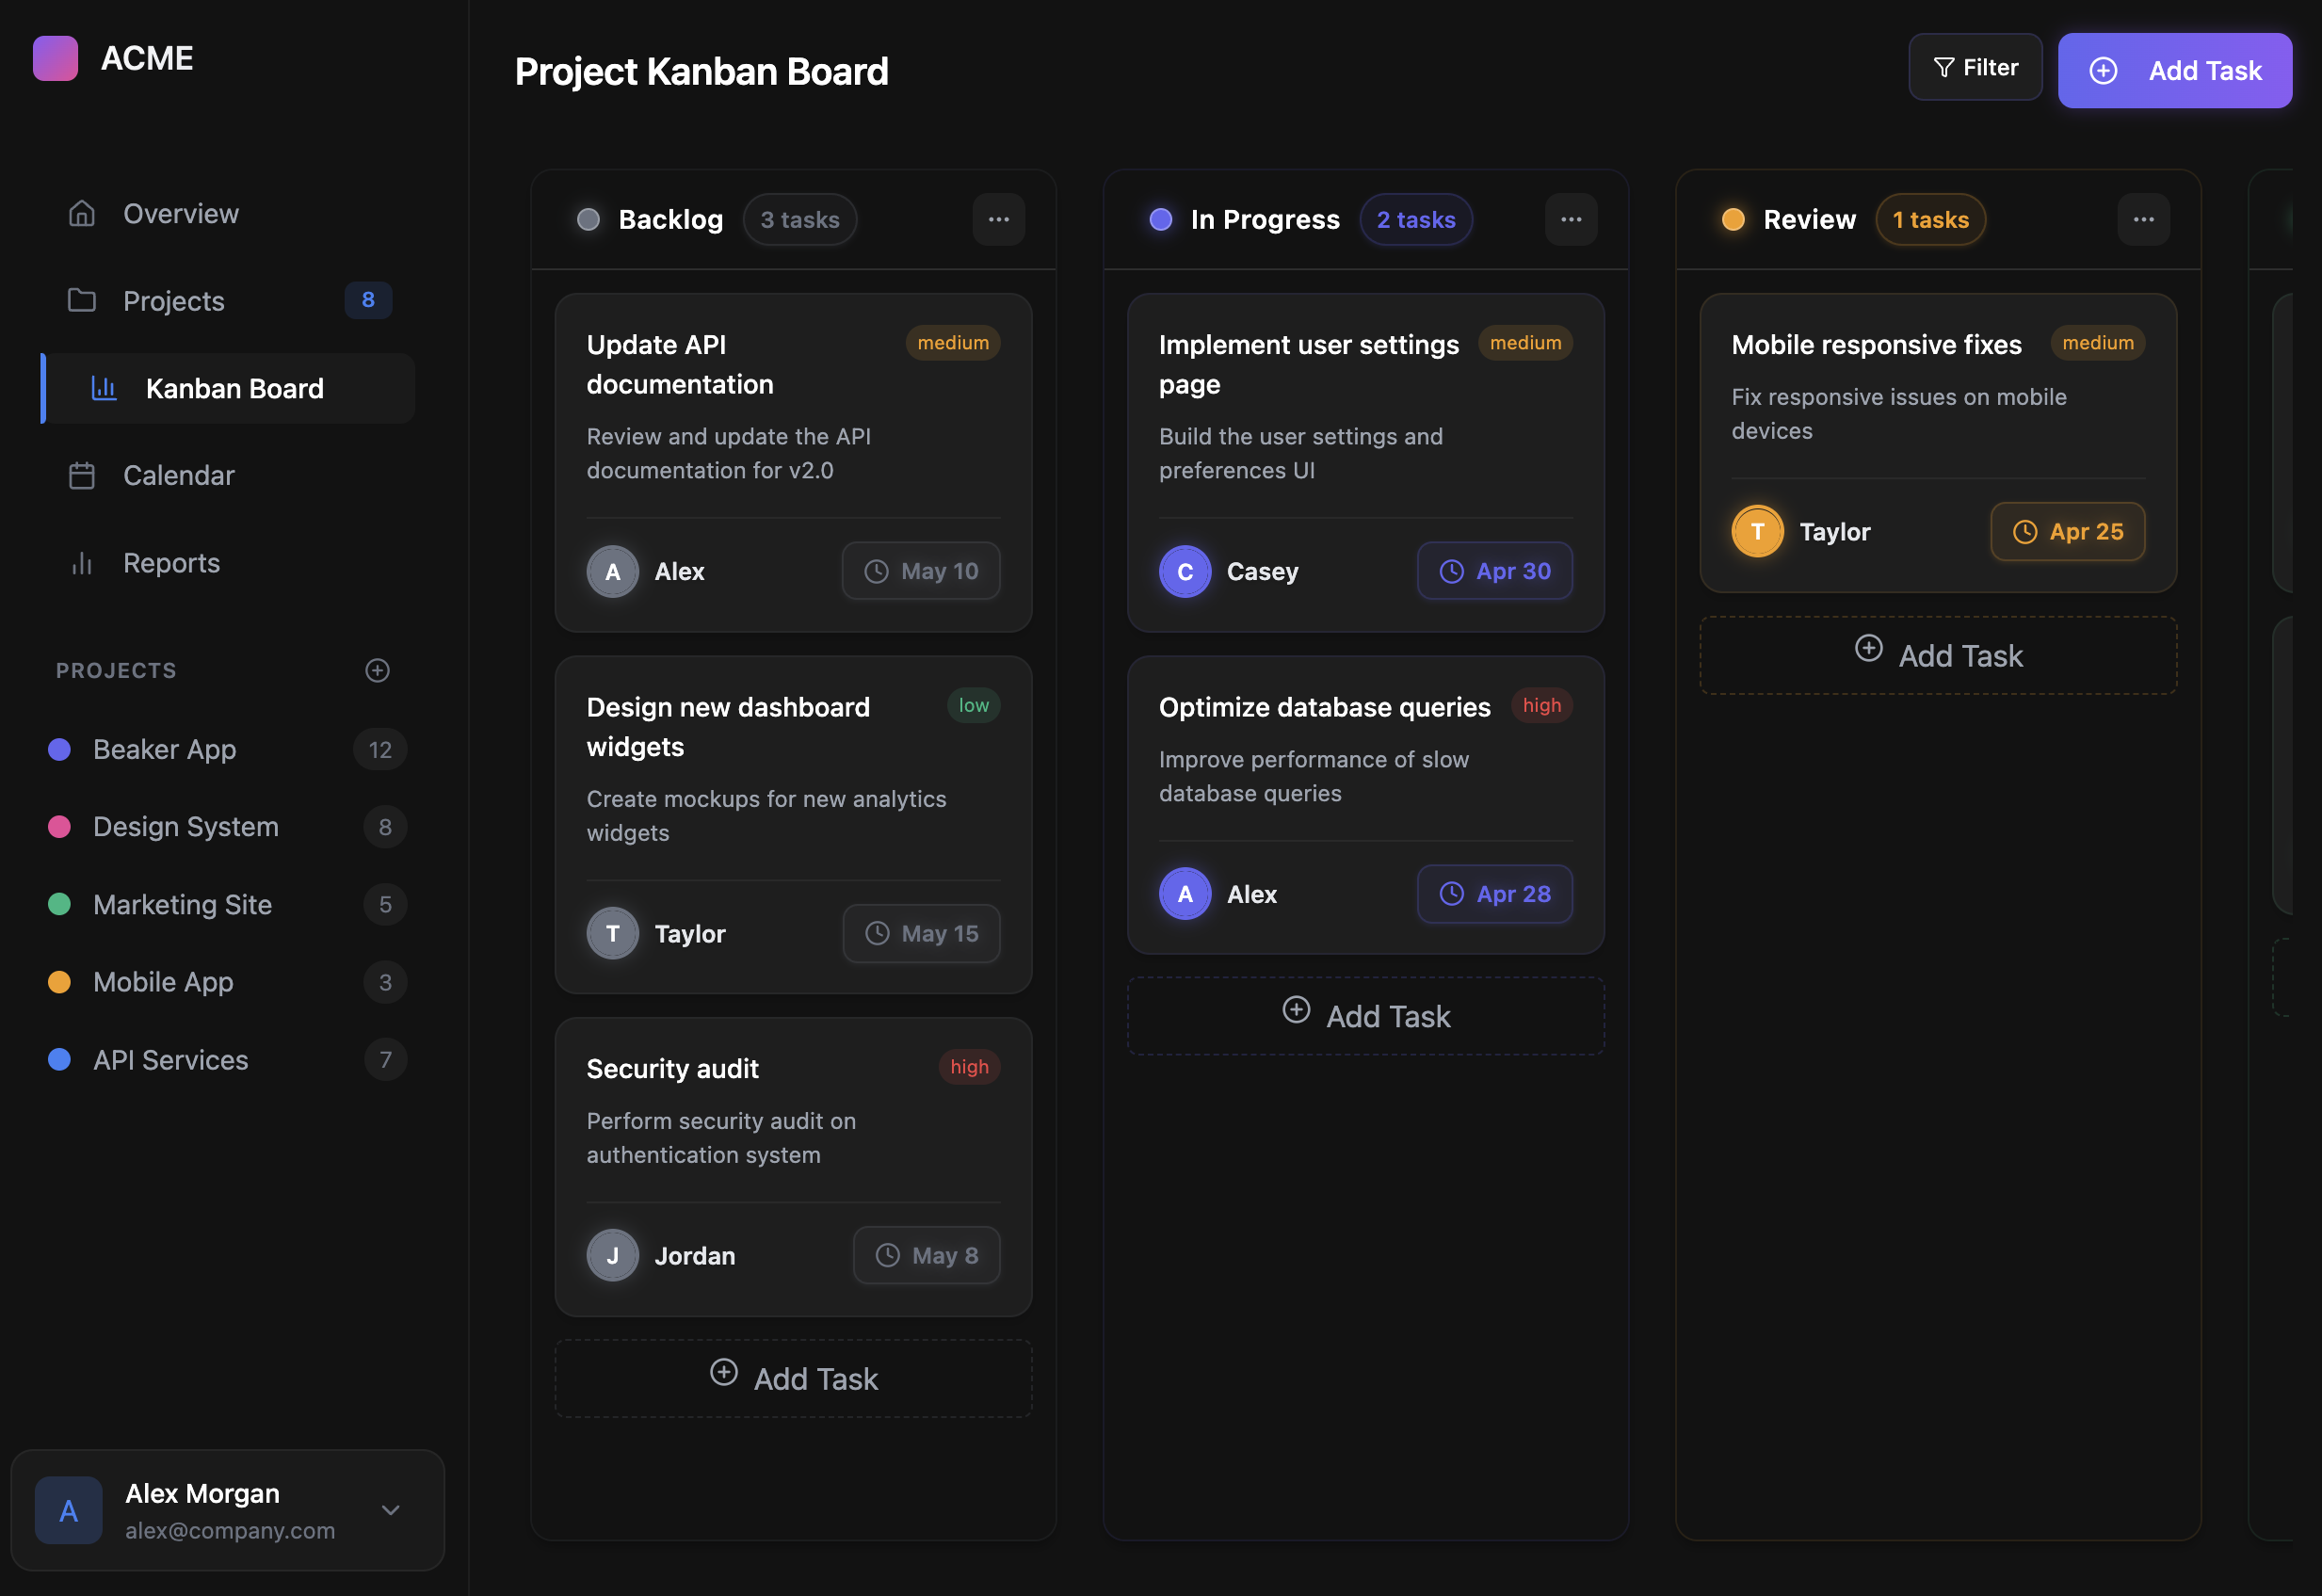Click the ACME logo icon
The width and height of the screenshot is (2322, 1596).
point(55,58)
